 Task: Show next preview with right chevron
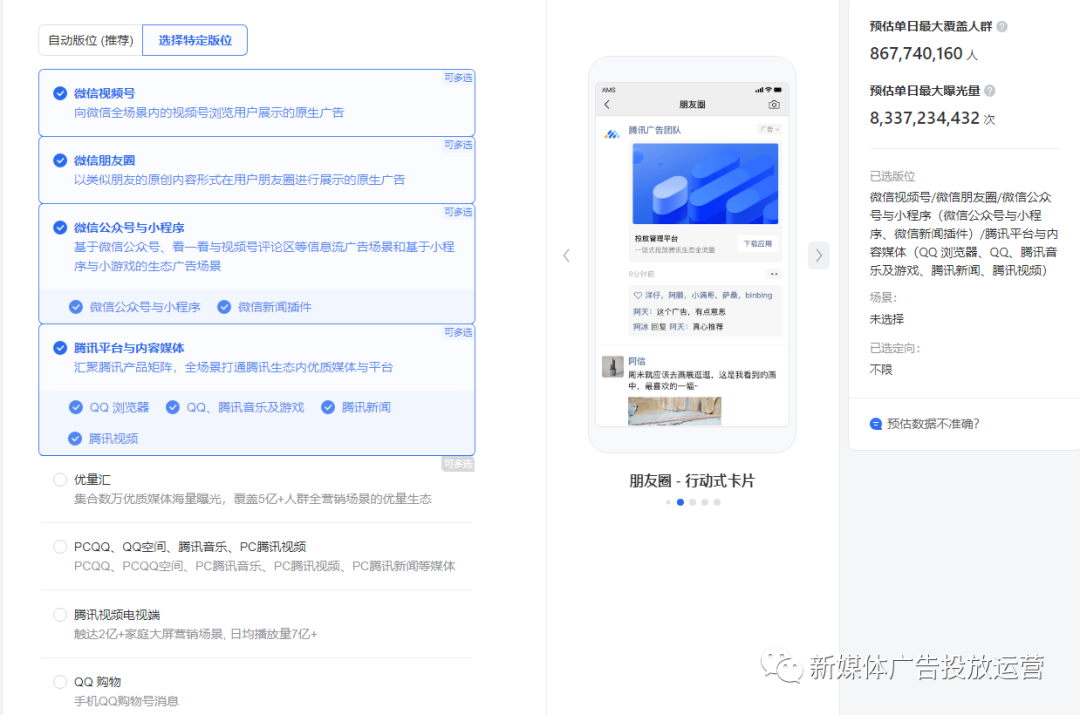[818, 256]
